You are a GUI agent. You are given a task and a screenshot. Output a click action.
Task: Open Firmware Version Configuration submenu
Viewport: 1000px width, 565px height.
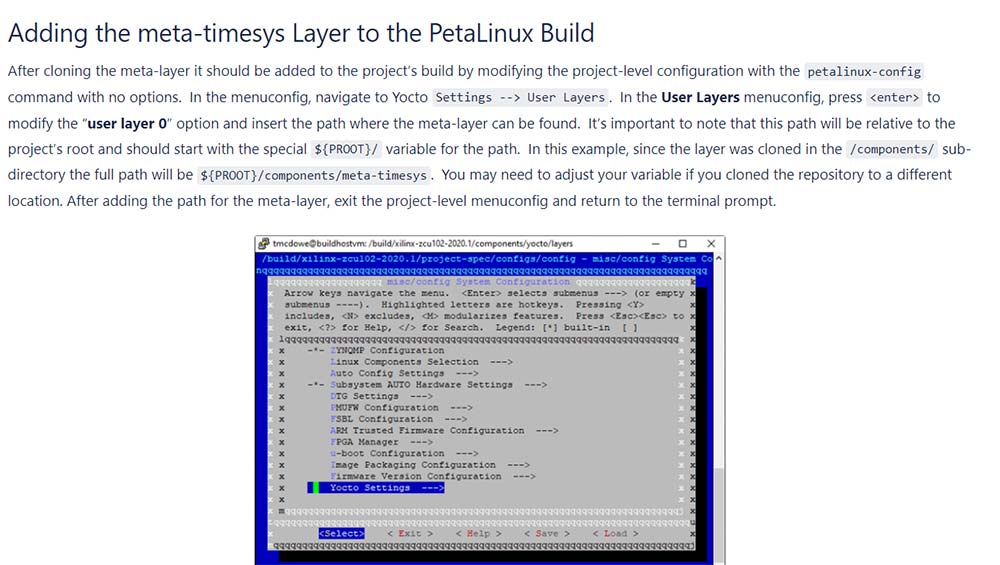[x=432, y=476]
